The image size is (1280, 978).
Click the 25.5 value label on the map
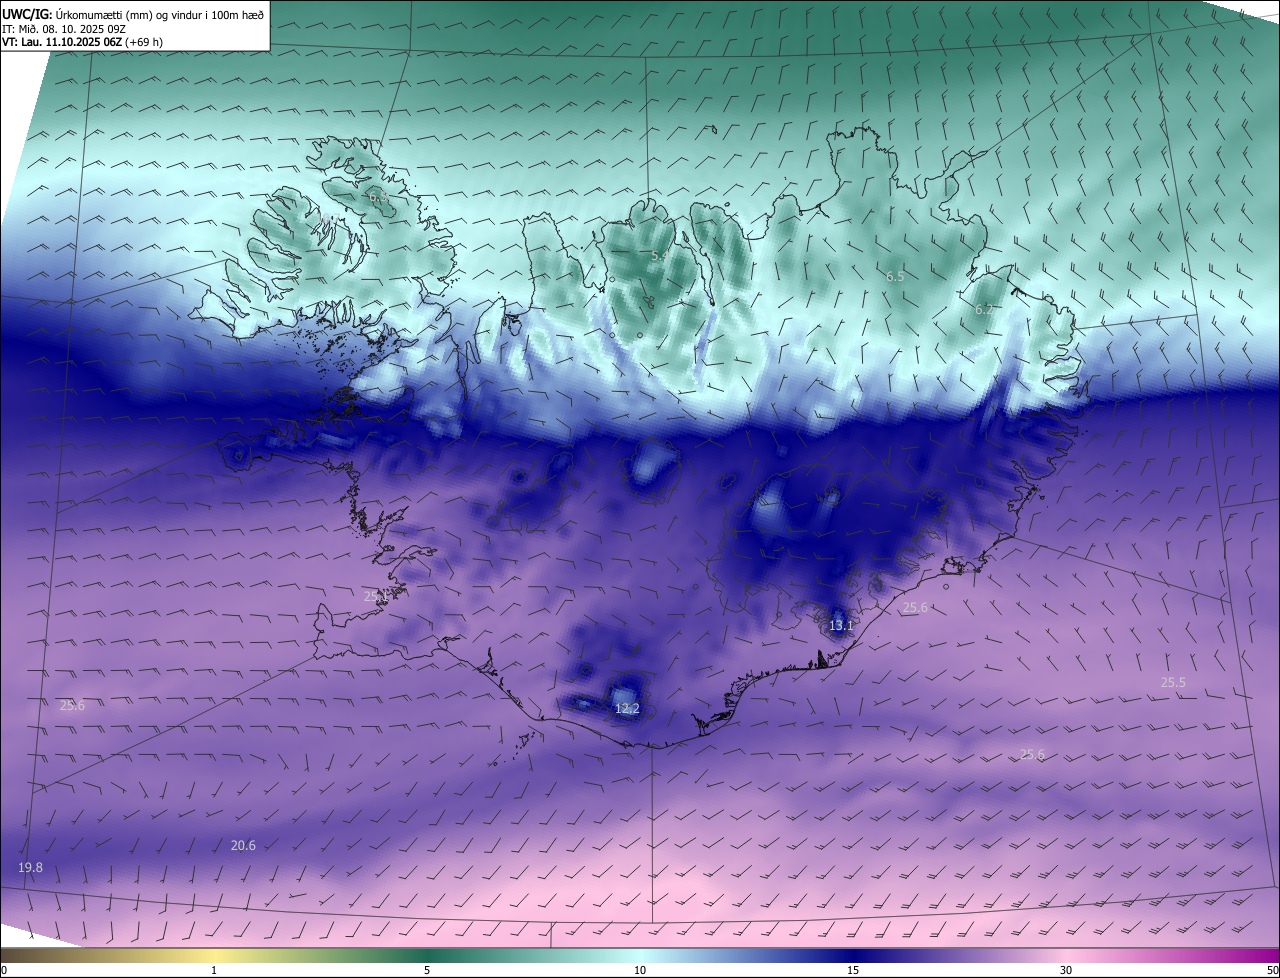click(x=1173, y=683)
